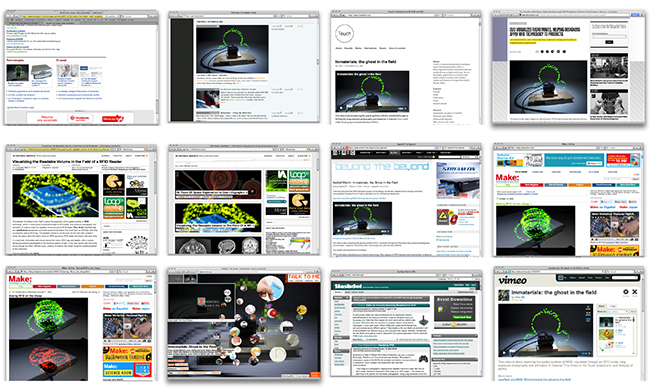Open the Immaterials: the ghost in the field heading
The height and width of the screenshot is (389, 650).
tap(365, 62)
